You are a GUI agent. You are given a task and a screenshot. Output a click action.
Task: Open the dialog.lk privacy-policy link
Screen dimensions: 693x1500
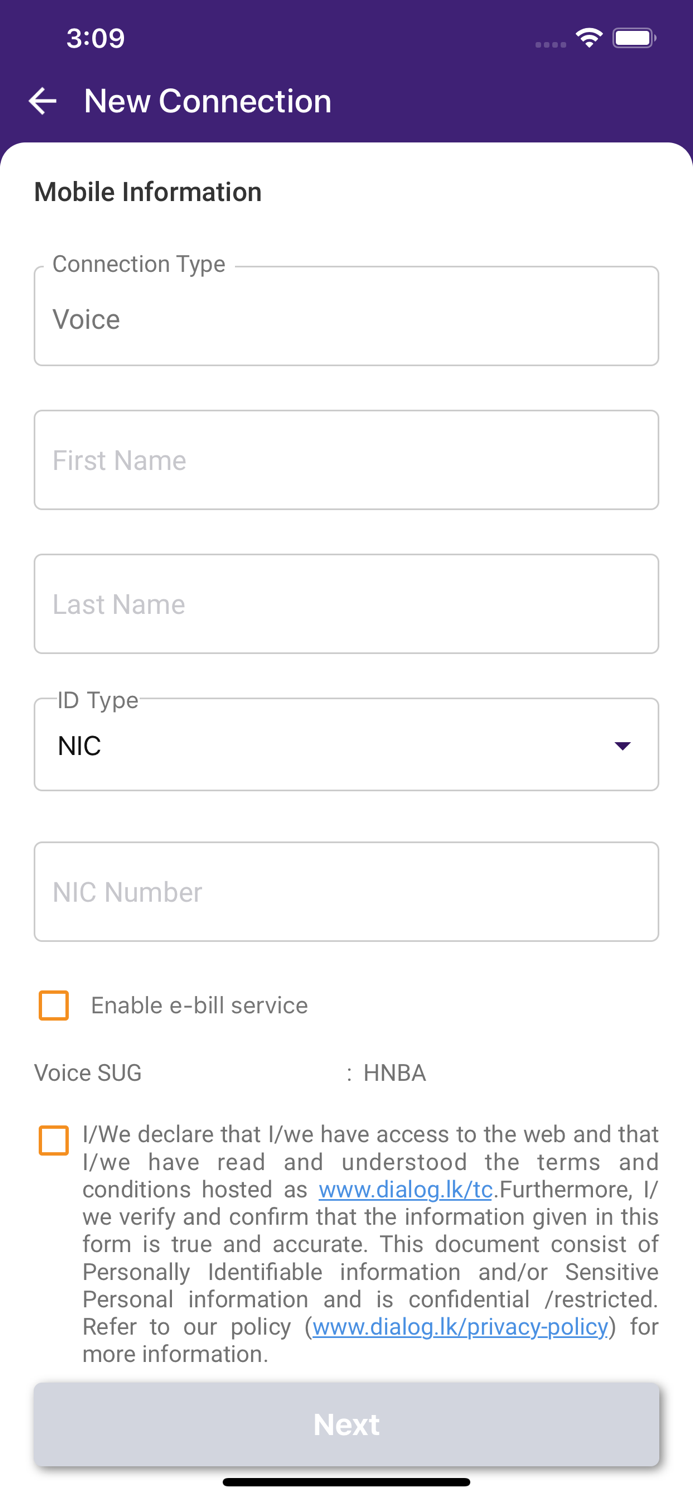coord(460,1327)
